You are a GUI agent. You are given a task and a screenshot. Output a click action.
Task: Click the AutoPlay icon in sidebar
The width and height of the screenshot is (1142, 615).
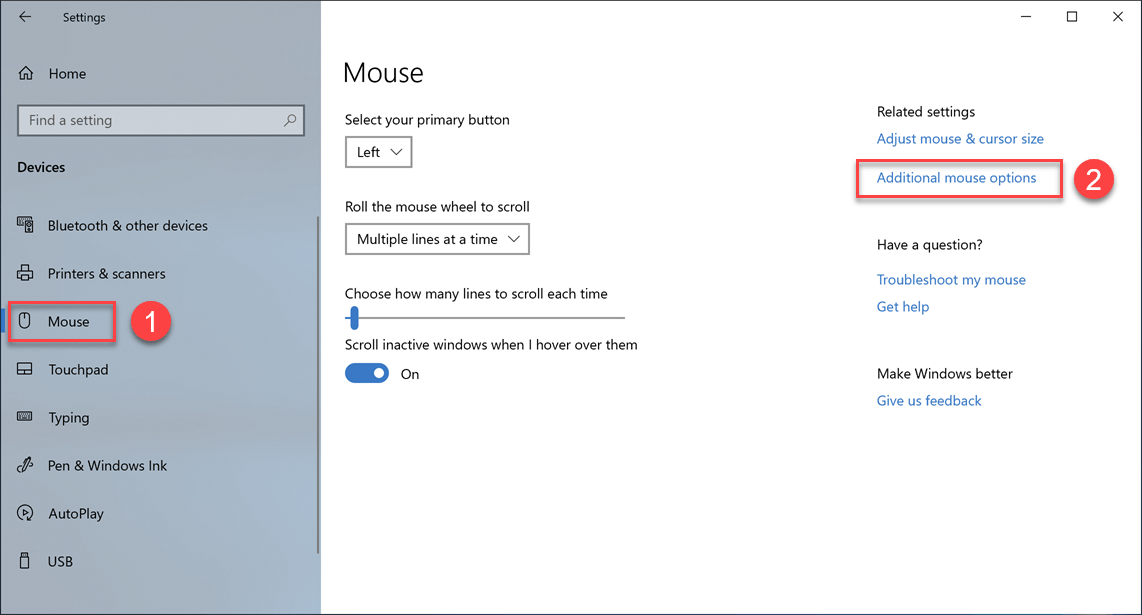[25, 513]
